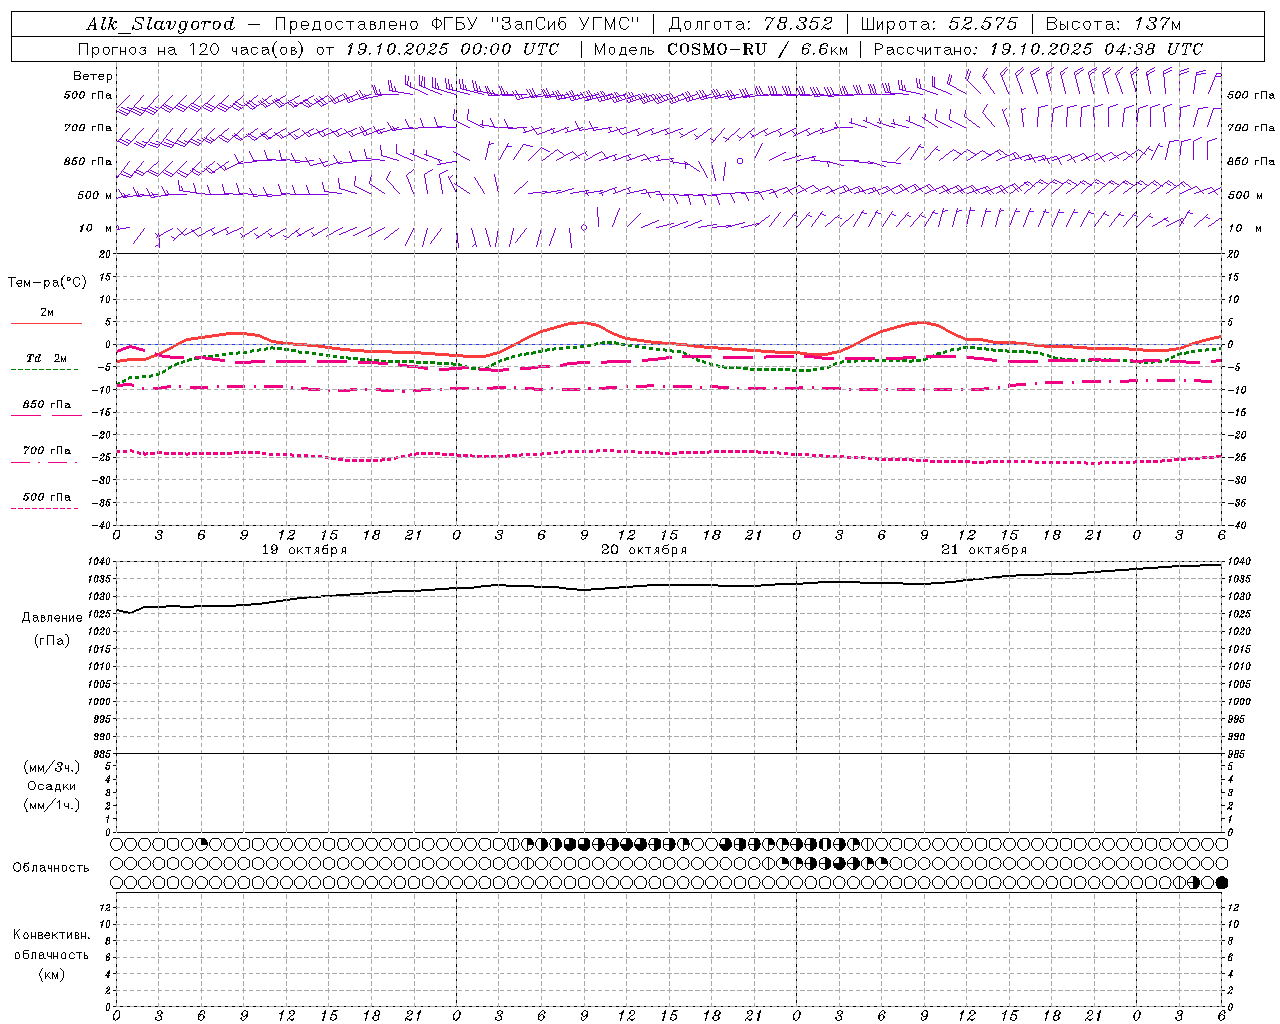The height and width of the screenshot is (1024, 1280).
Task: Click the (км) convective height unit label
Action: pyautogui.click(x=52, y=974)
